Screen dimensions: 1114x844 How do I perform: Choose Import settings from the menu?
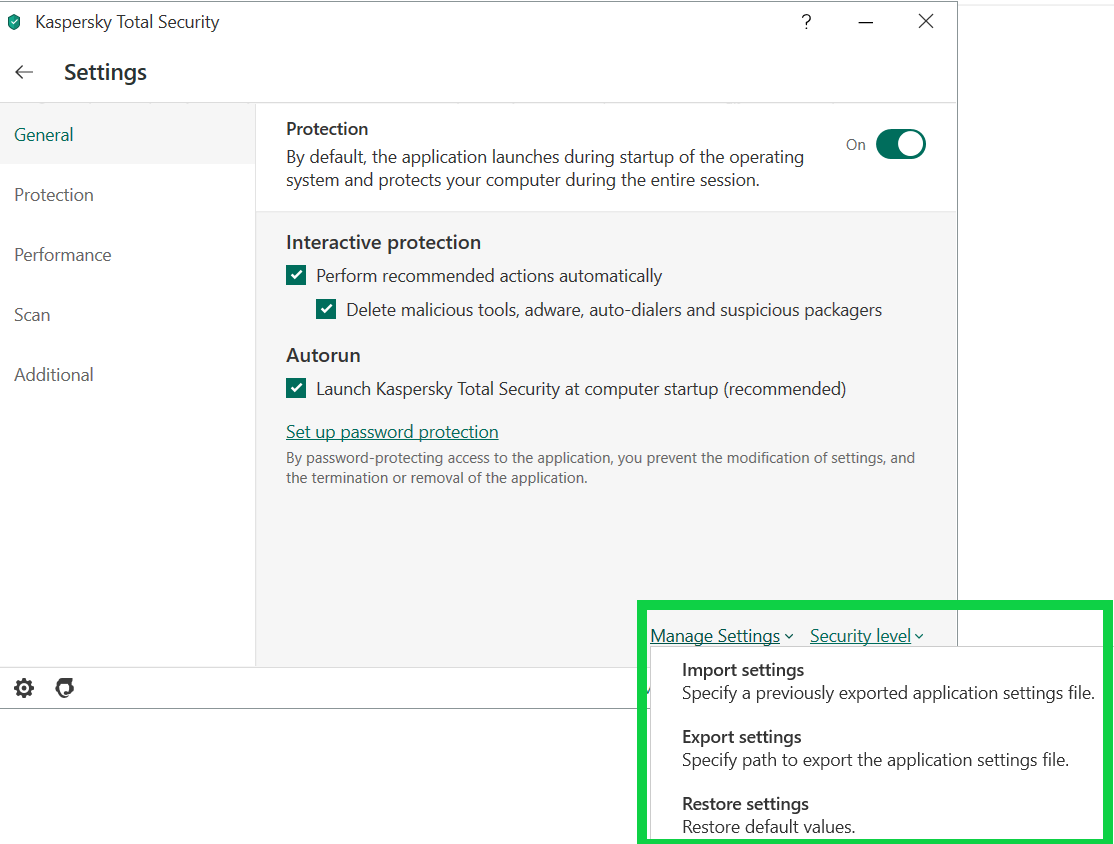tap(743, 670)
